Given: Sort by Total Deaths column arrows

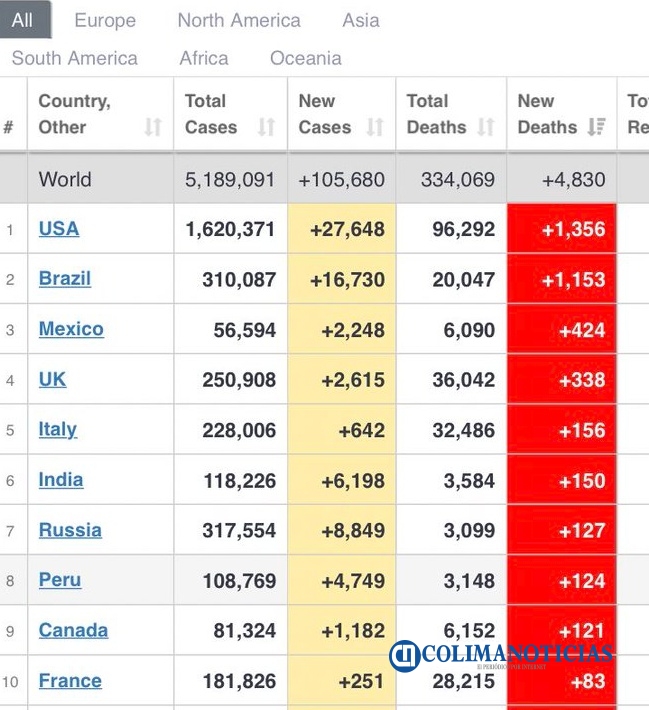Looking at the screenshot, I should coord(486,127).
